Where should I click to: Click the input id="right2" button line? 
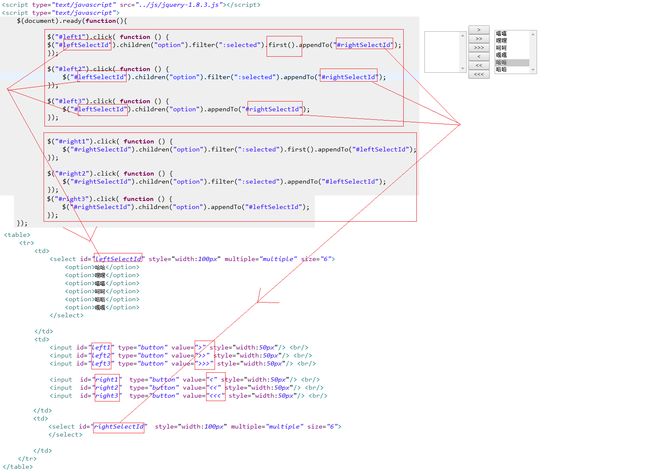tap(187, 388)
